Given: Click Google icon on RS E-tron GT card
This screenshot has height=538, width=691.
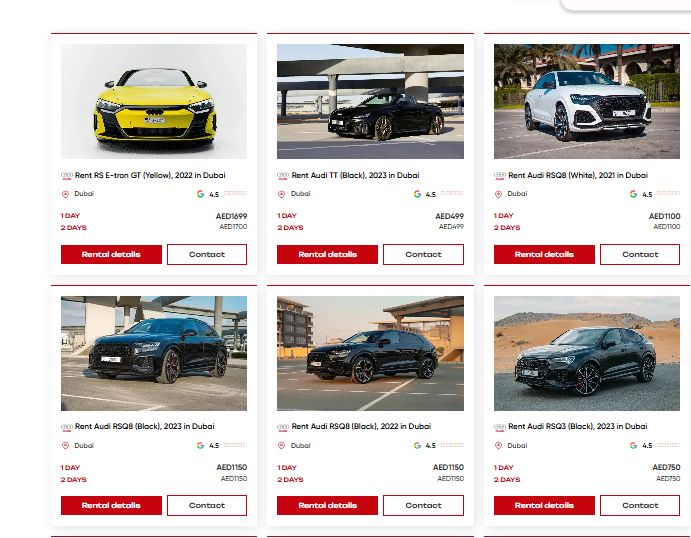Looking at the screenshot, I should click(200, 194).
